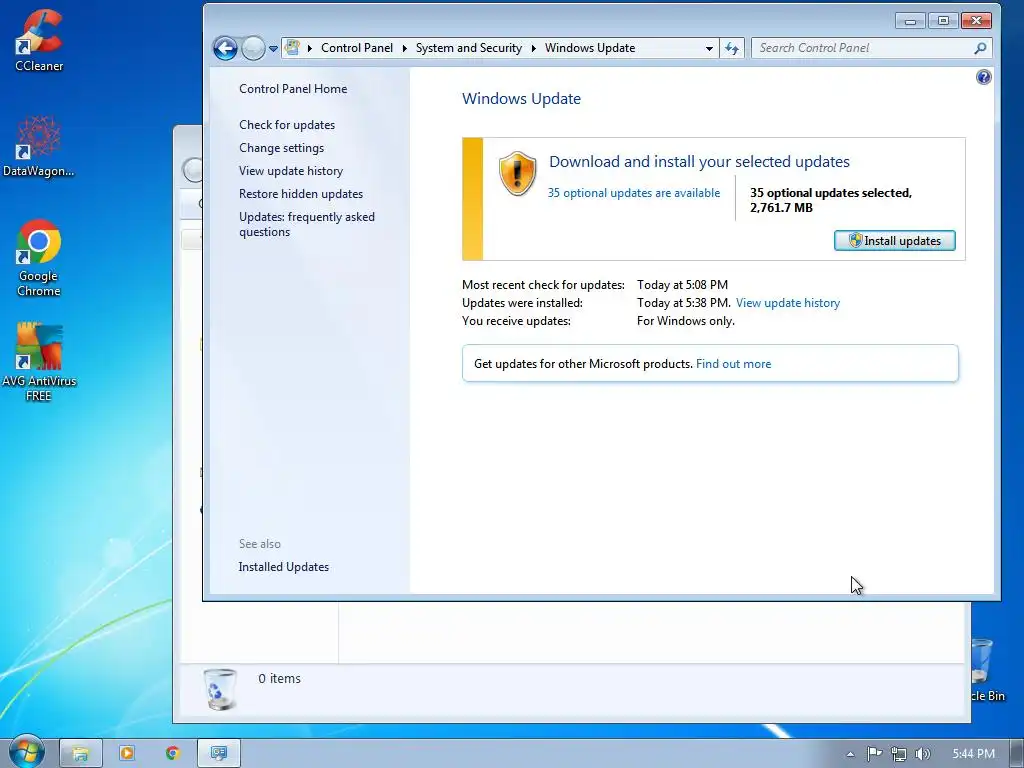Click the orange shield warning icon

coord(517,173)
